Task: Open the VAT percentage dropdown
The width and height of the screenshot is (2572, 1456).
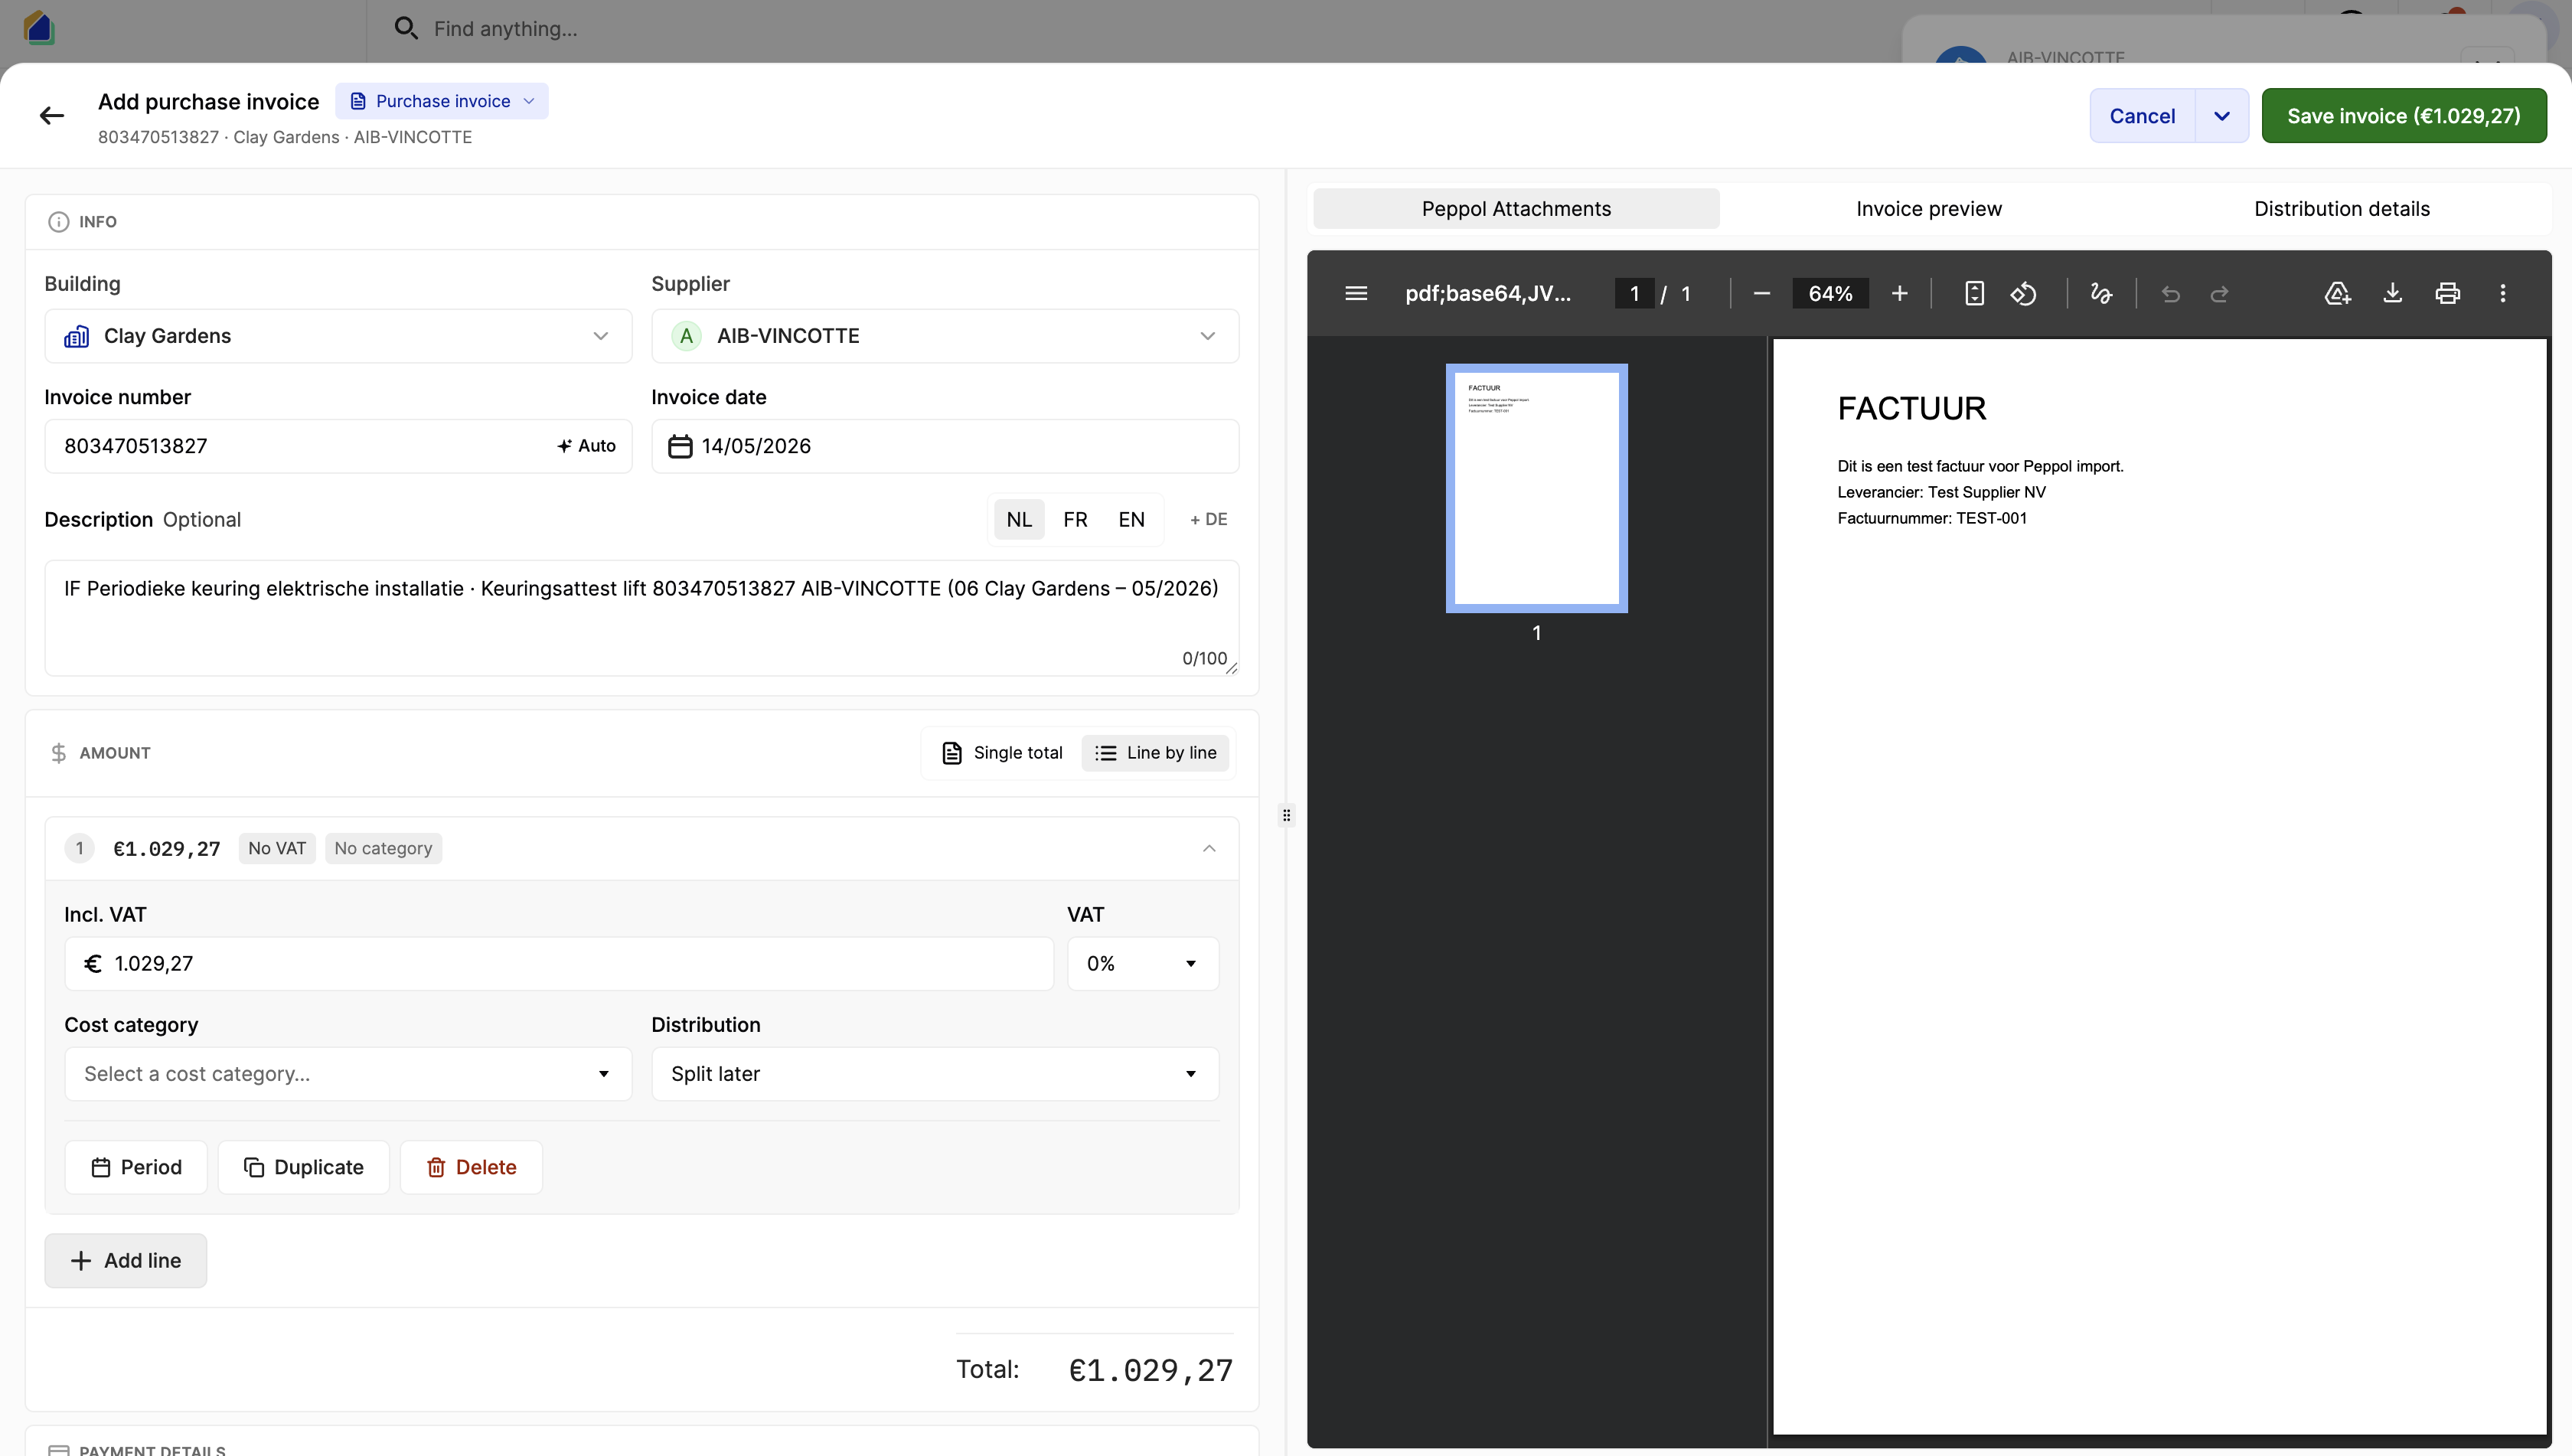Action: (1143, 964)
